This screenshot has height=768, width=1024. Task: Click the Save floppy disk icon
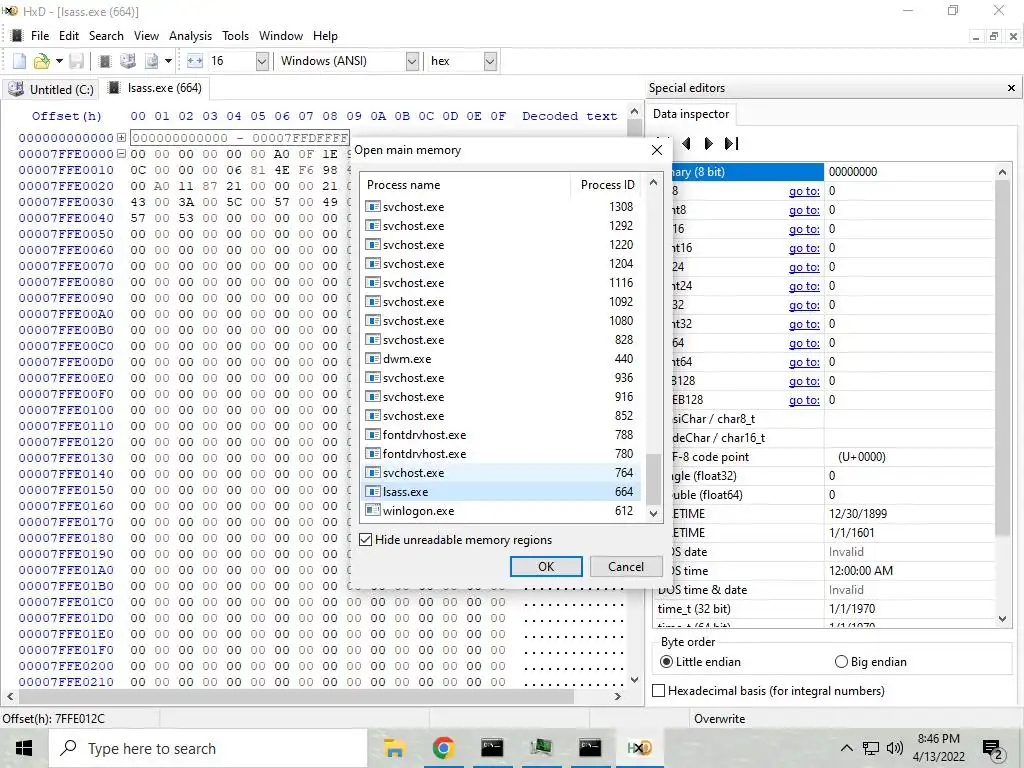point(76,61)
